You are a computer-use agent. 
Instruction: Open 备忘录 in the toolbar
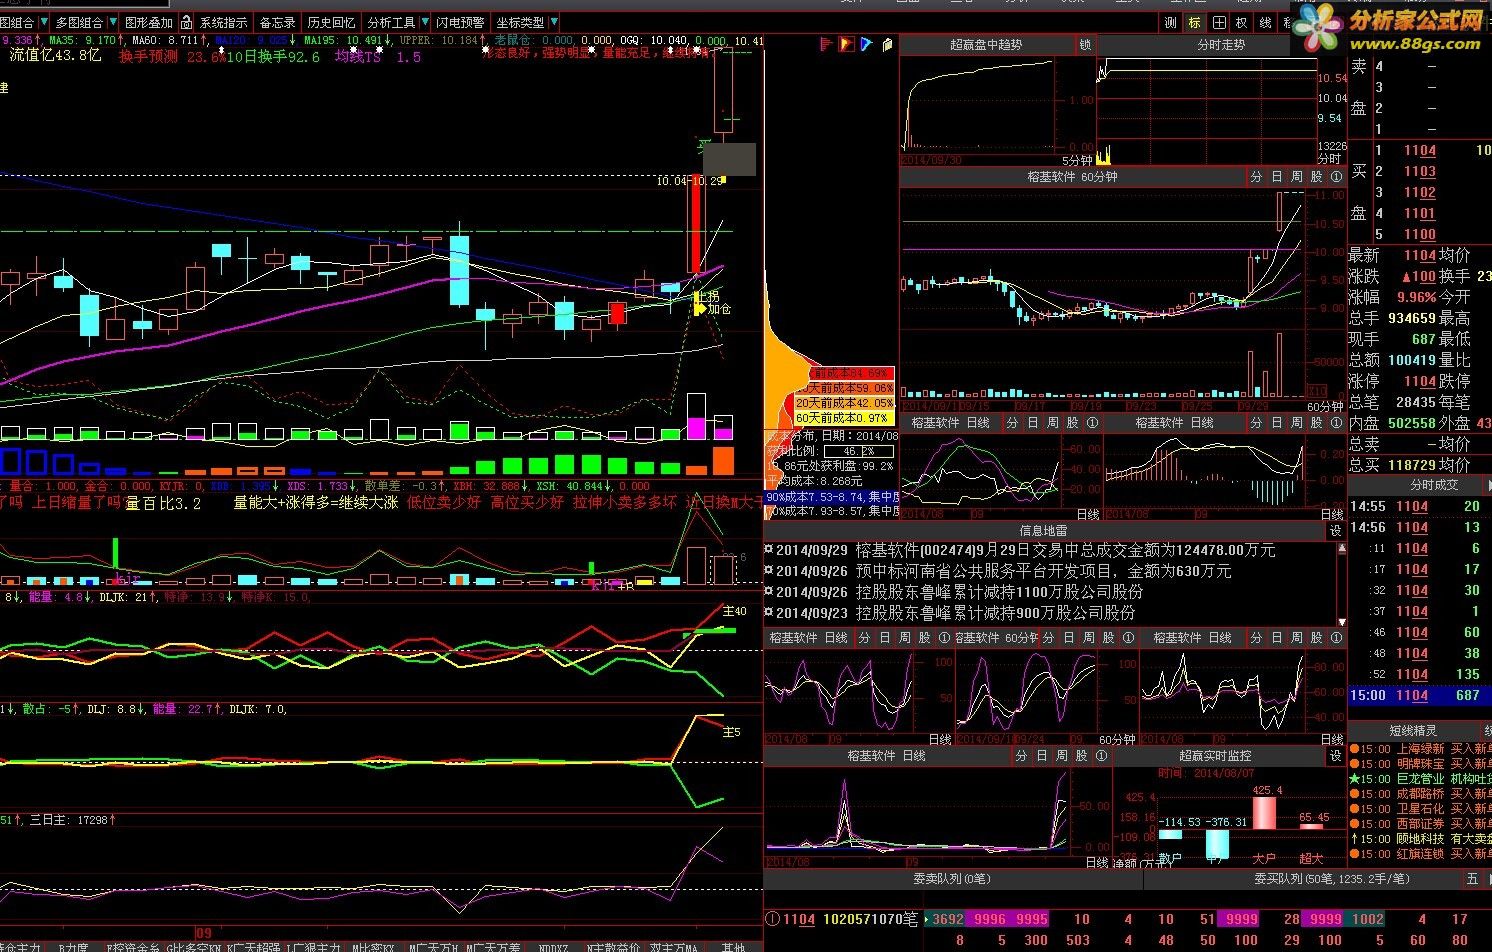(277, 22)
